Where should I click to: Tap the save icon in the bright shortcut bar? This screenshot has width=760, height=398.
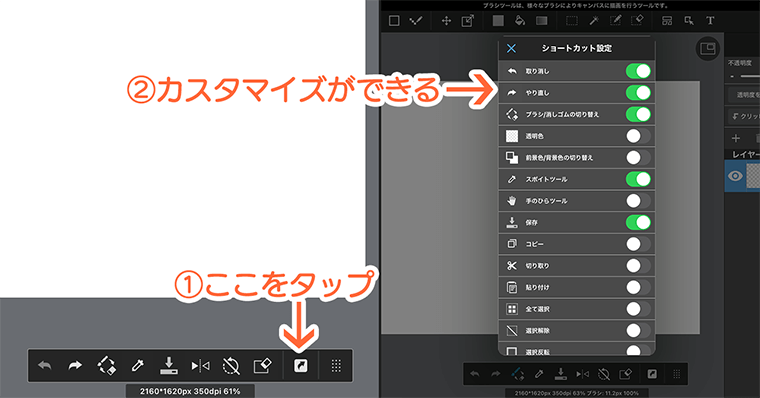169,366
